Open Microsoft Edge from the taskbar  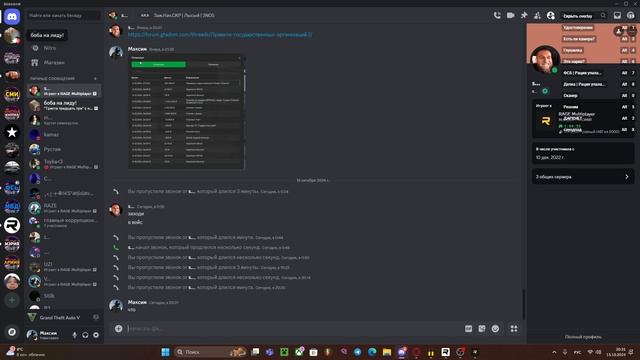pos(372,352)
